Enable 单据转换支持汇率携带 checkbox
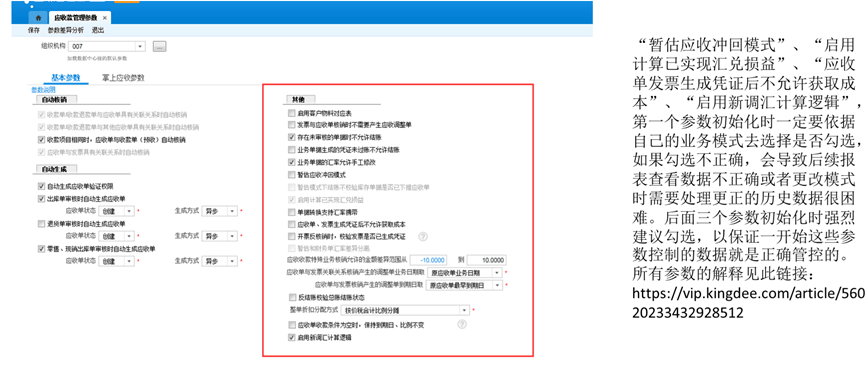This screenshot has width=865, height=374. [x=292, y=211]
